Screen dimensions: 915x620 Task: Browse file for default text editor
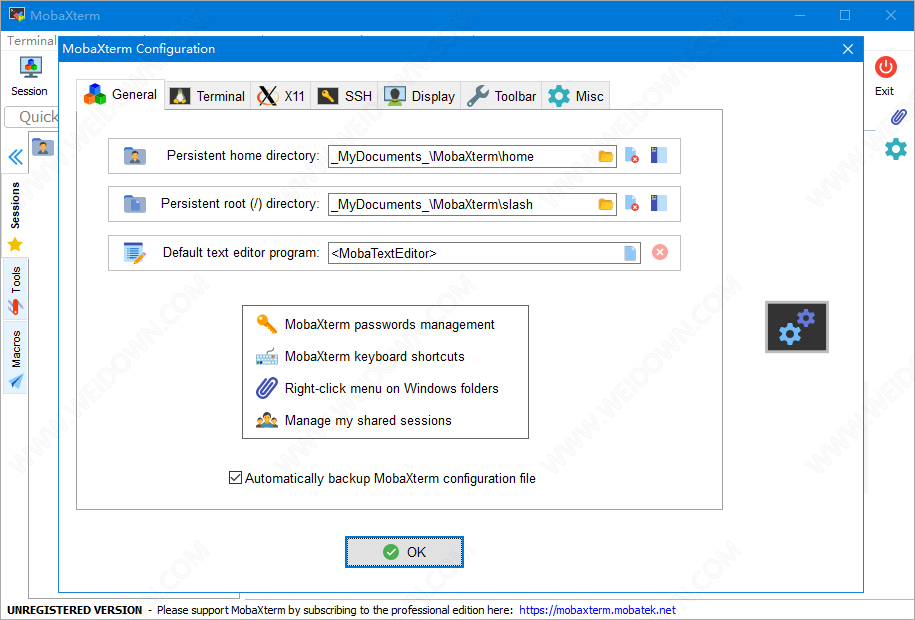(630, 253)
